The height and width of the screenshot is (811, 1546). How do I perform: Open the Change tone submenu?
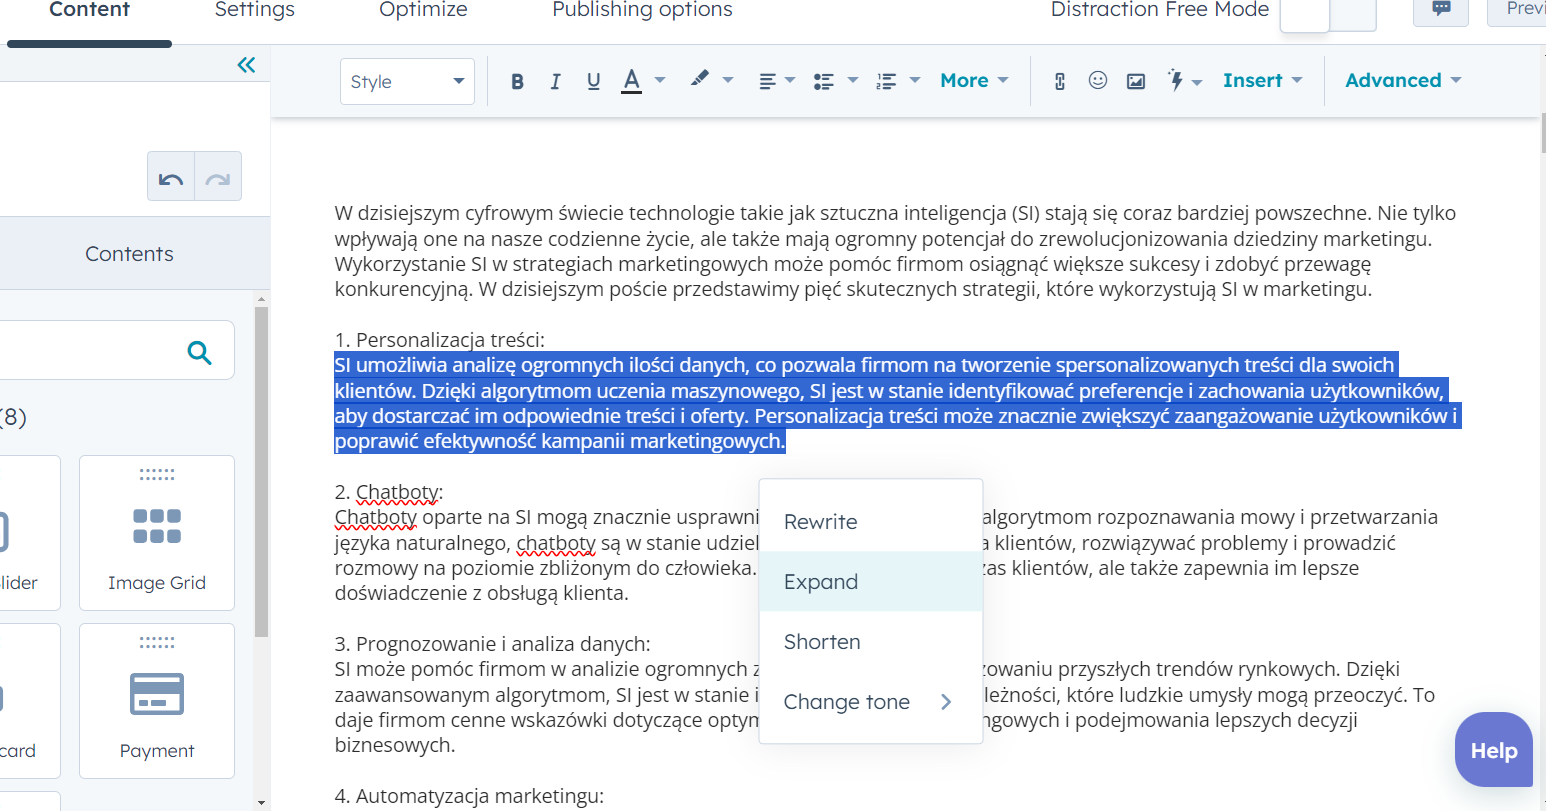[x=871, y=702]
